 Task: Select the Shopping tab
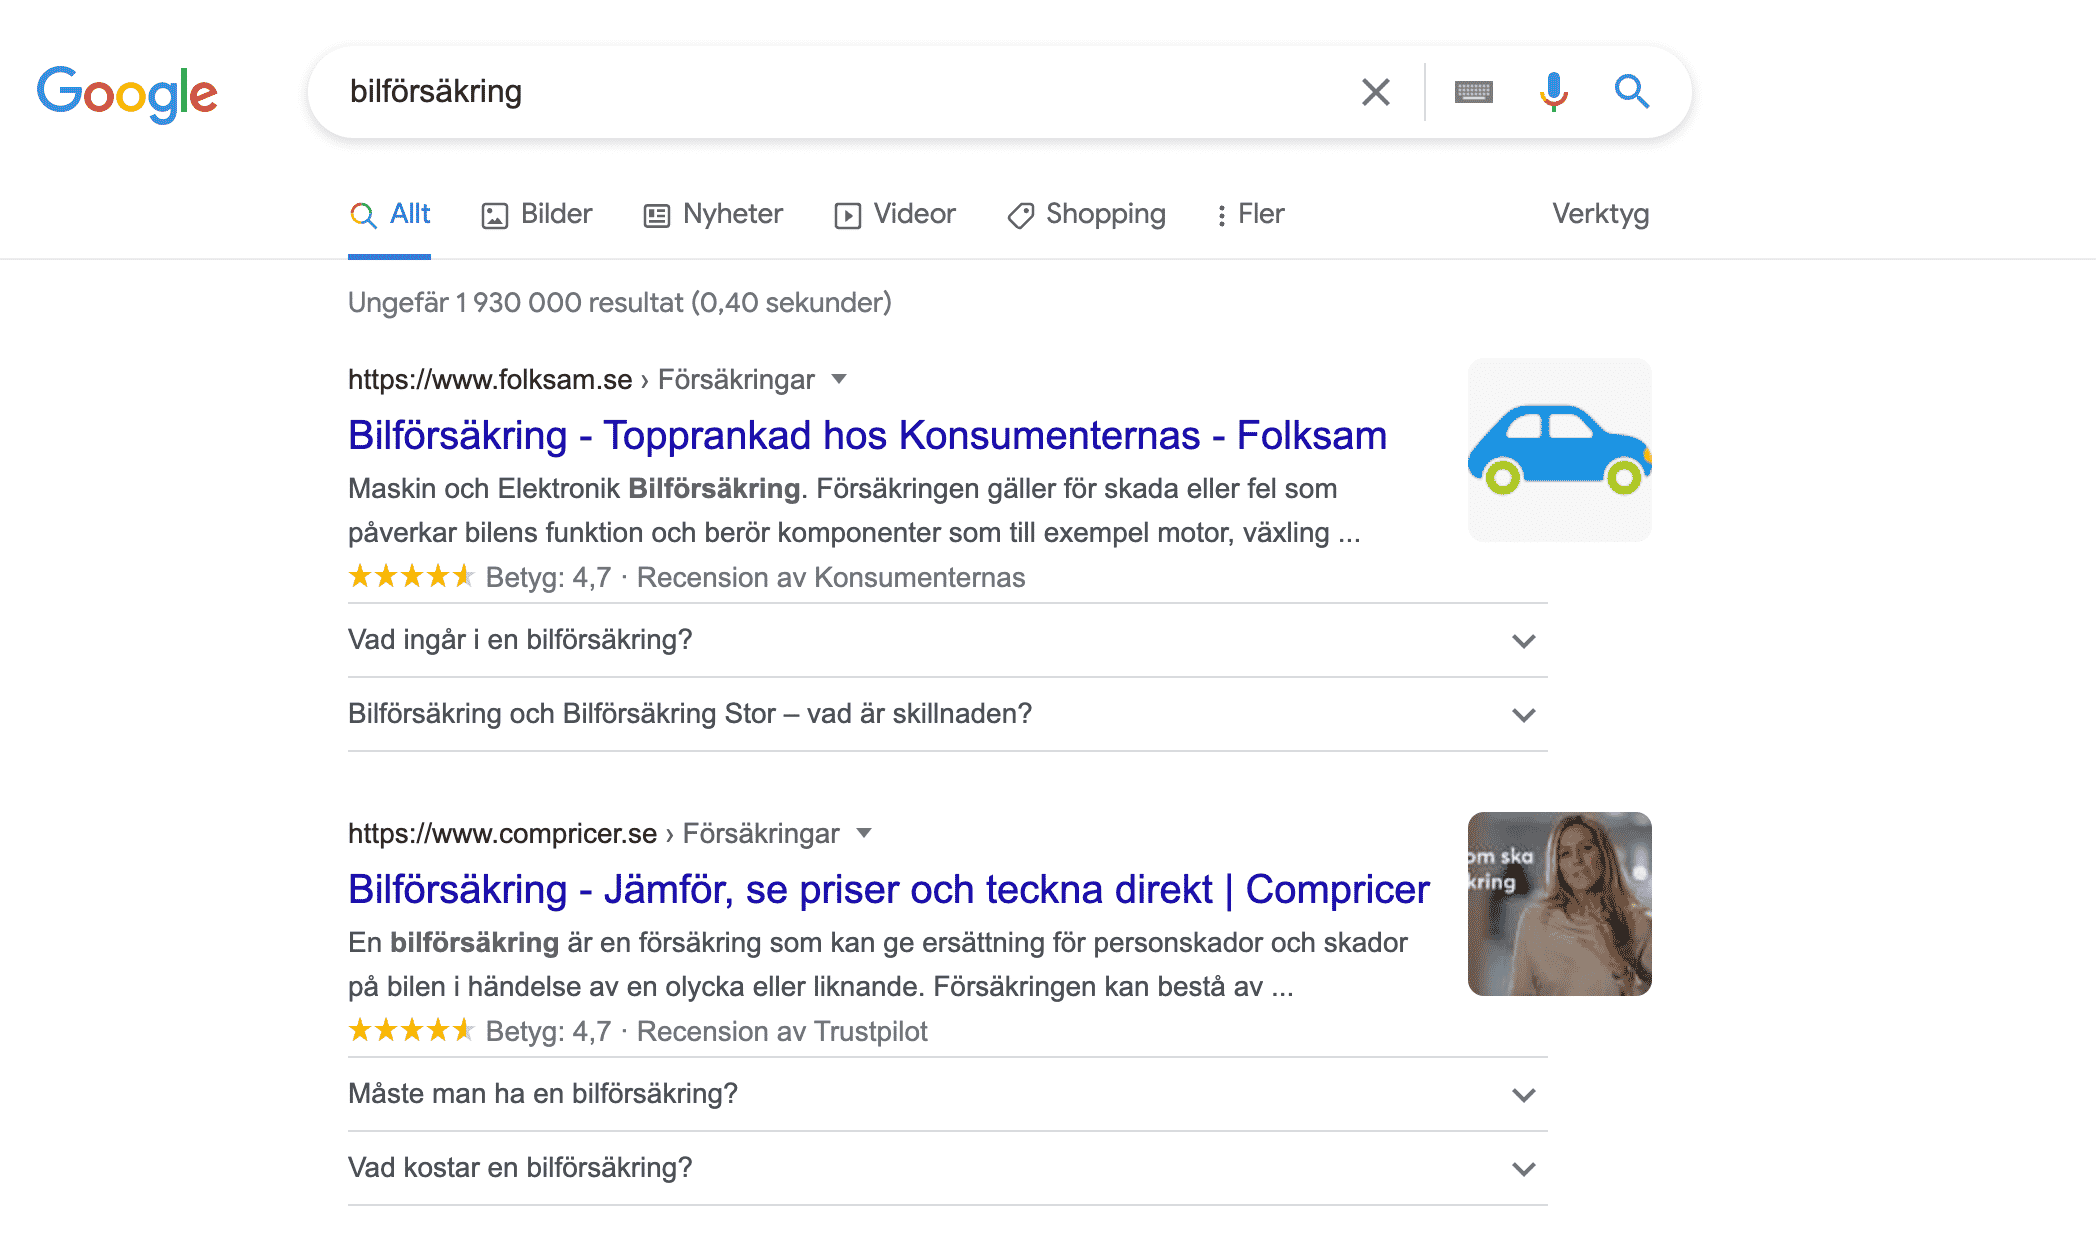pyautogui.click(x=1086, y=214)
